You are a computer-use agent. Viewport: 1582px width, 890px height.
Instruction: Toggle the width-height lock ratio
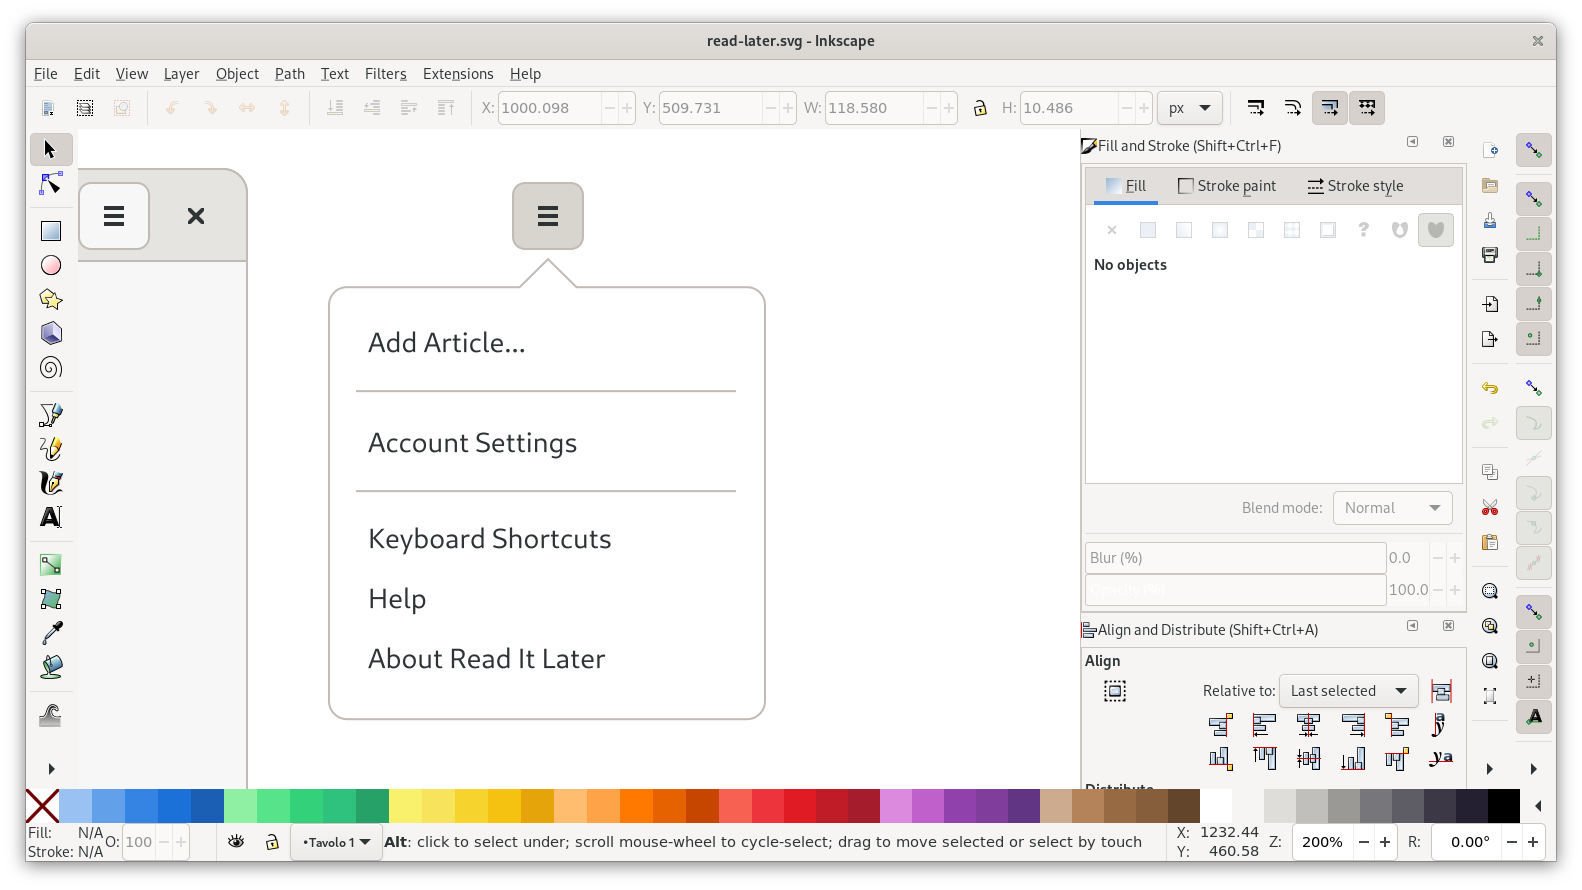pyautogui.click(x=980, y=108)
